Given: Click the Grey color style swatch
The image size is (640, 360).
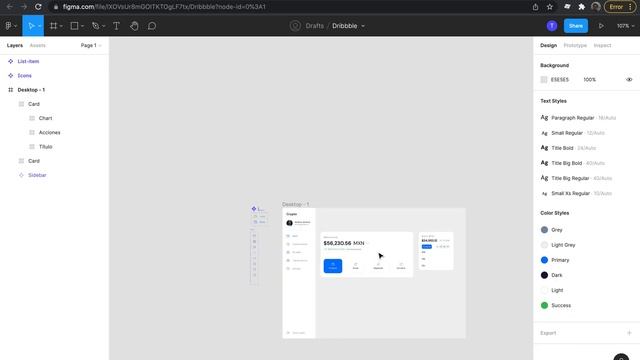Looking at the screenshot, I should pos(544,230).
